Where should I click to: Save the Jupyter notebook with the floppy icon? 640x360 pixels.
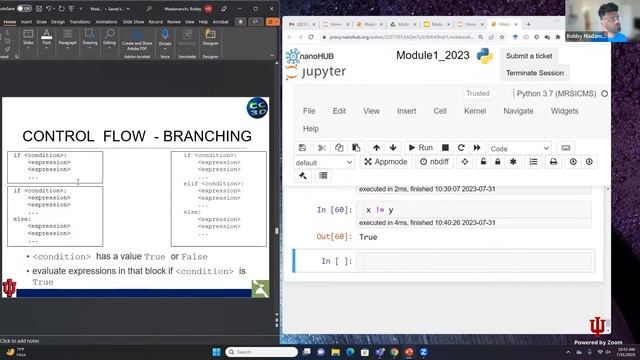[x=302, y=148]
